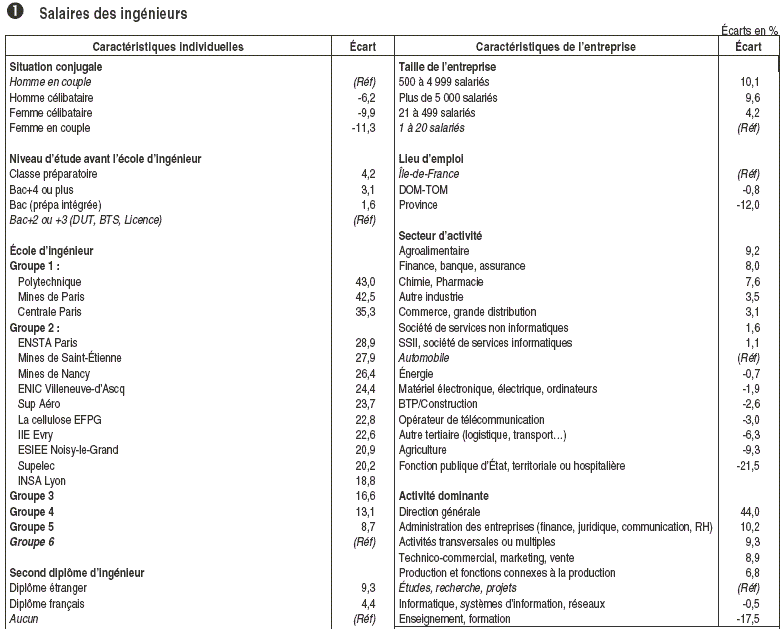This screenshot has height=629, width=783.
Task: Select the 'Agriculture' row label
Action: coord(422,450)
